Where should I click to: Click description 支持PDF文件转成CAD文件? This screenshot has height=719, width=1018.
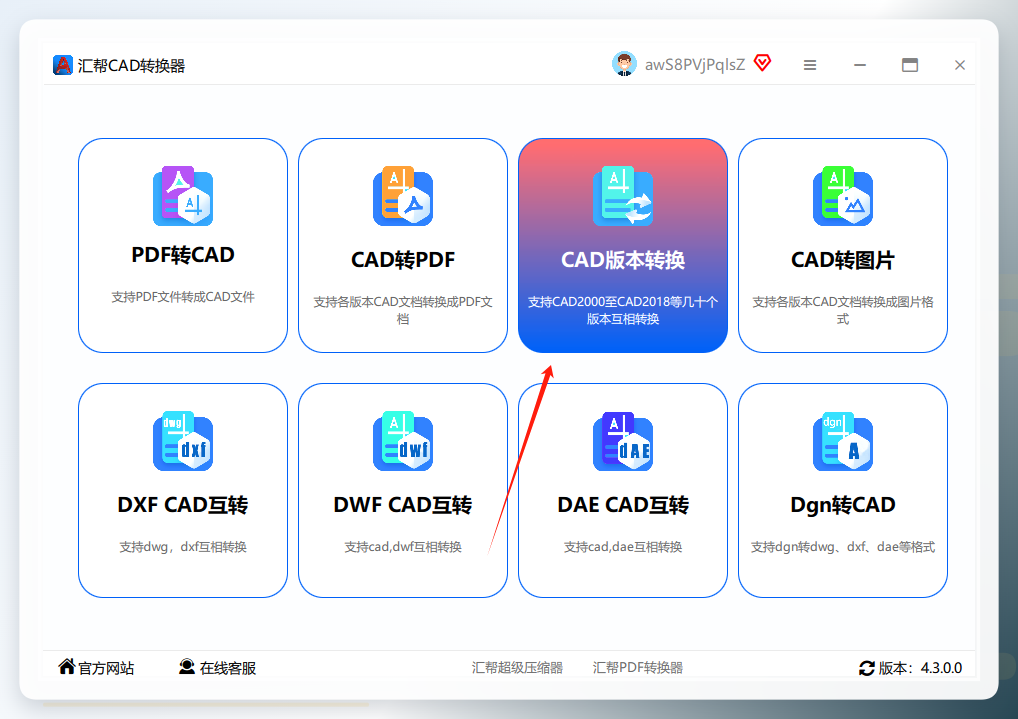183,297
